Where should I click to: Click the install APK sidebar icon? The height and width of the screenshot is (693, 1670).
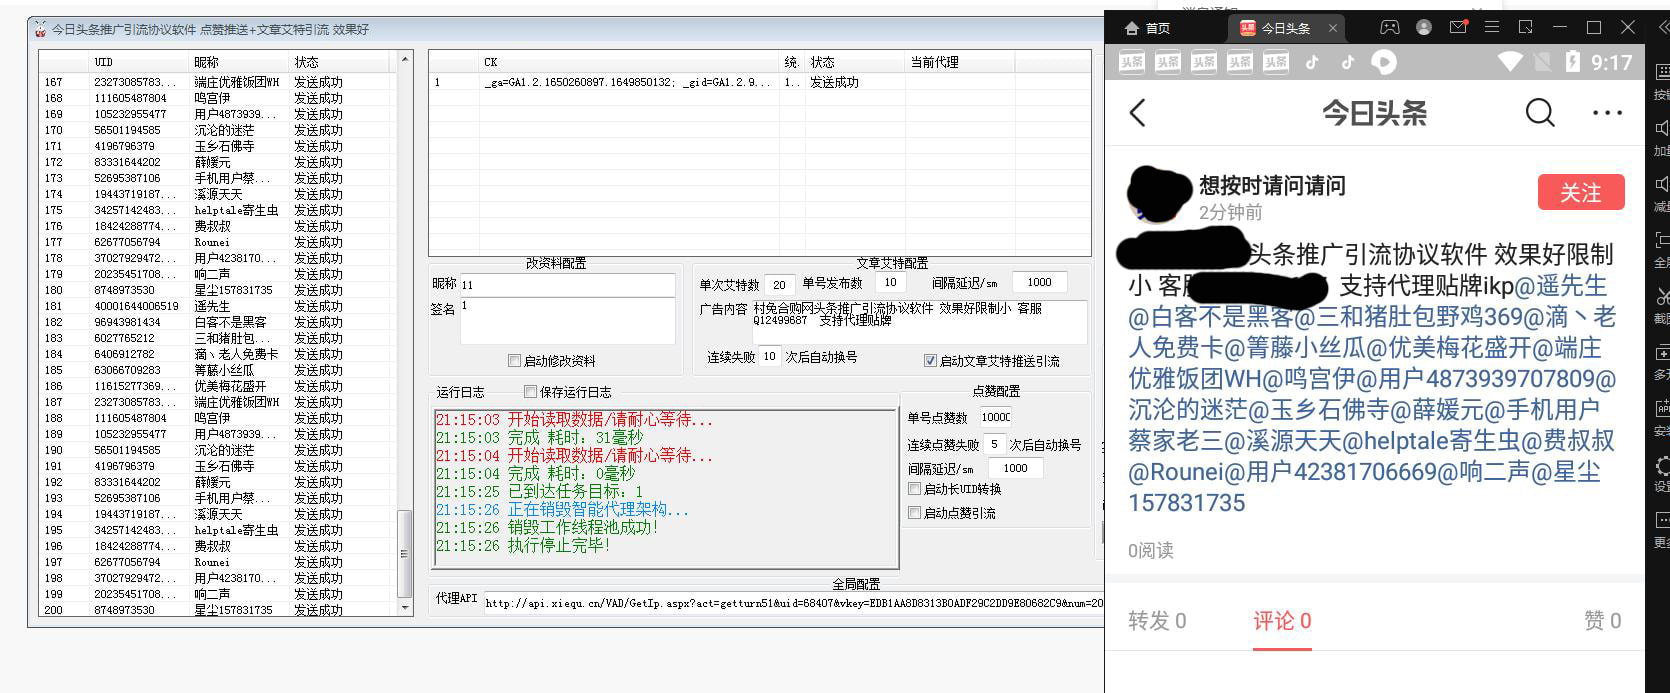1661,408
